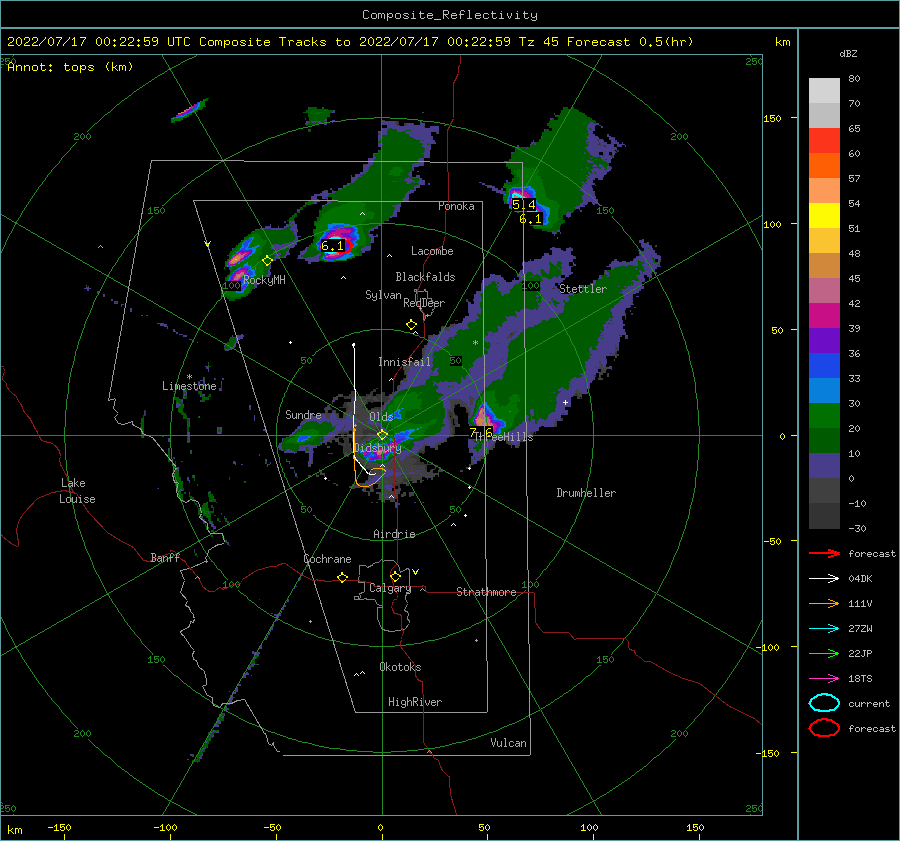Click the magenta swatch below 42 dBZ
Image resolution: width=900 pixels, height=841 pixels.
824,316
